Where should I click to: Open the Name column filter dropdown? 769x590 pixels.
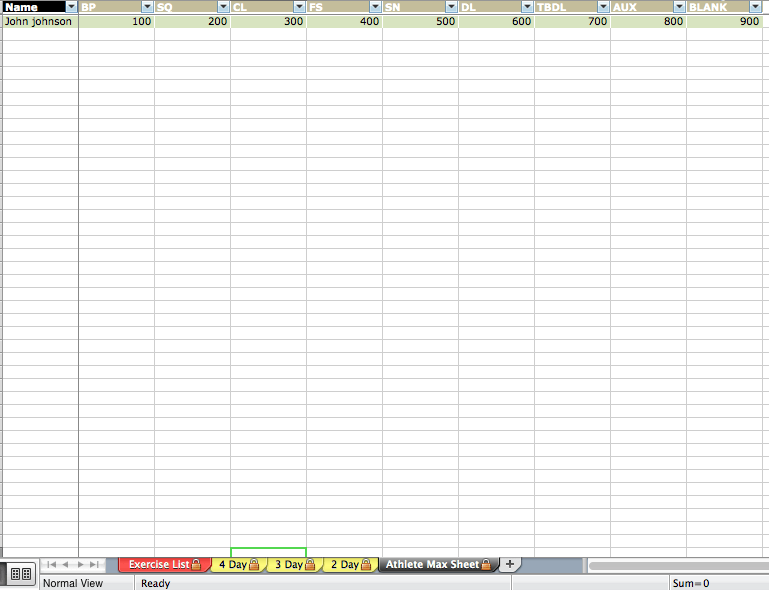72,7
